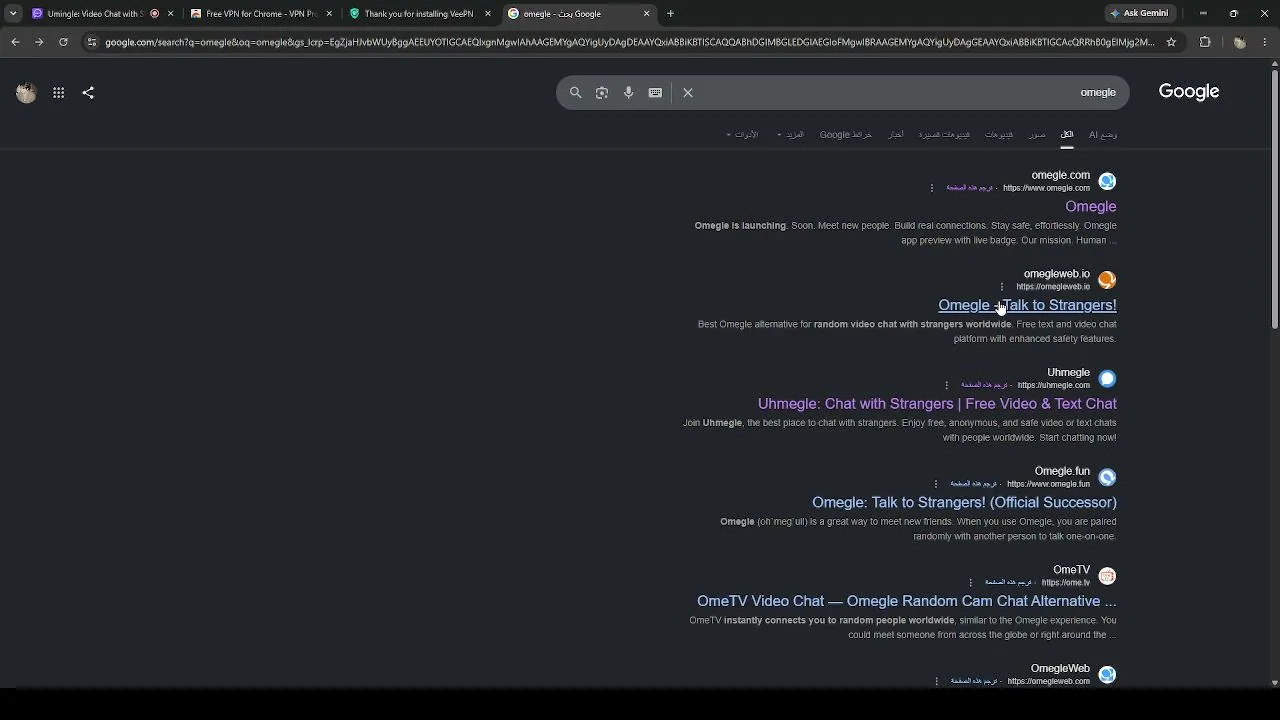1280x720 pixels.
Task: Translate the omegle.com result page
Action: point(970,188)
